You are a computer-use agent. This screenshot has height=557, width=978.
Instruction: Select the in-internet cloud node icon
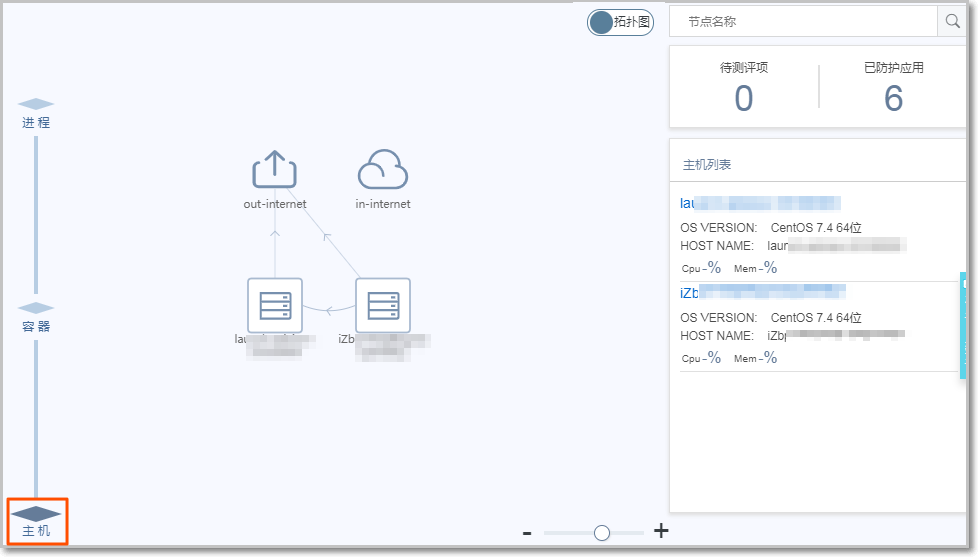[383, 171]
